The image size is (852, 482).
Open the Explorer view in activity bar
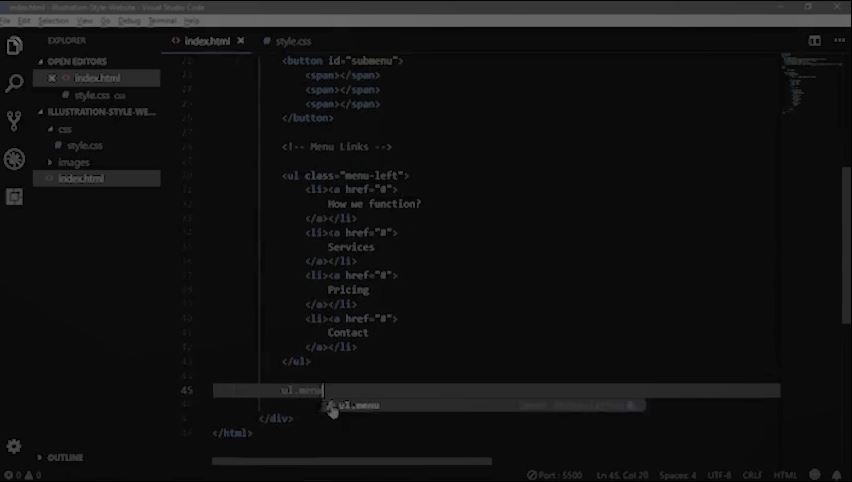click(x=14, y=46)
